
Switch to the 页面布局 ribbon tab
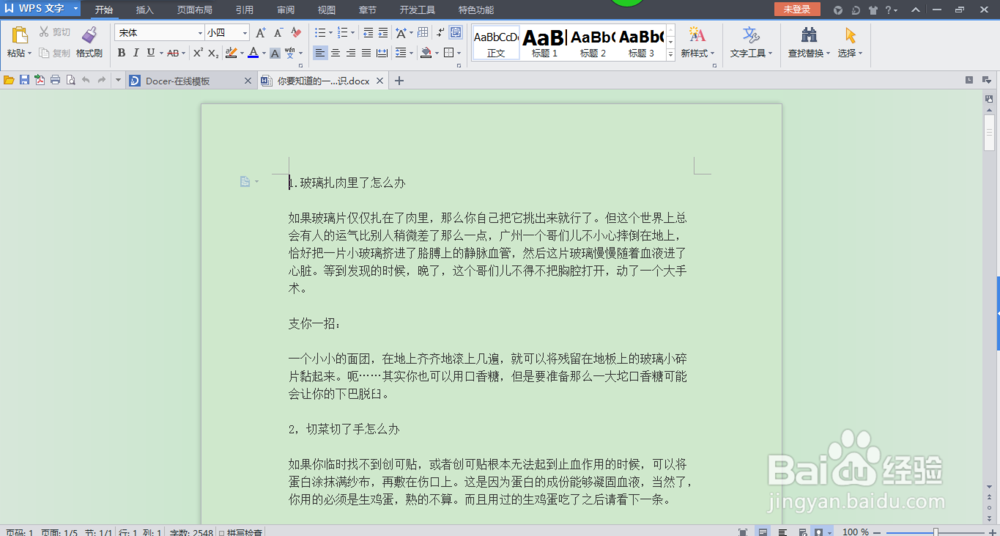(x=195, y=10)
